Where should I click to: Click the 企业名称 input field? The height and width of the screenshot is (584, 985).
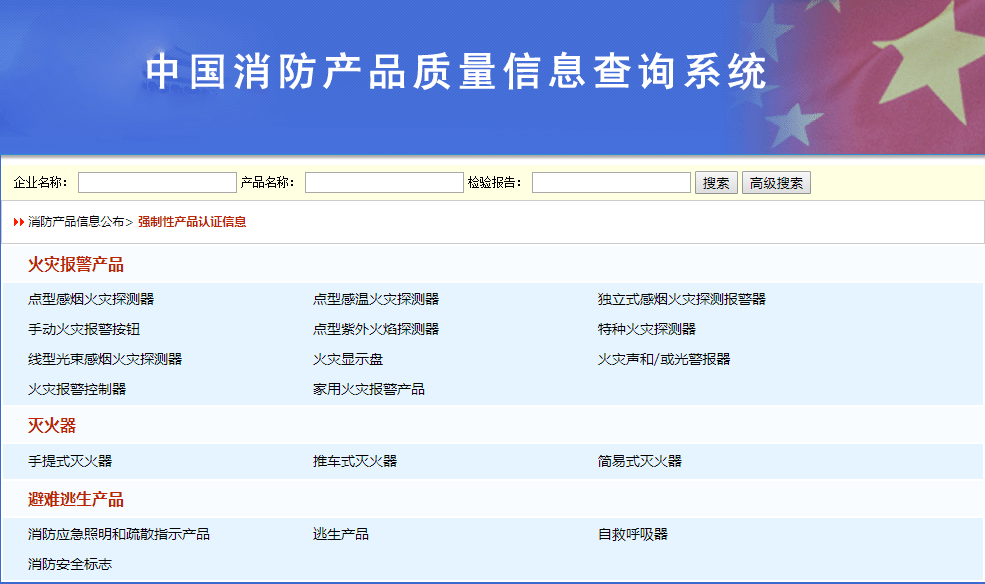tap(156, 183)
